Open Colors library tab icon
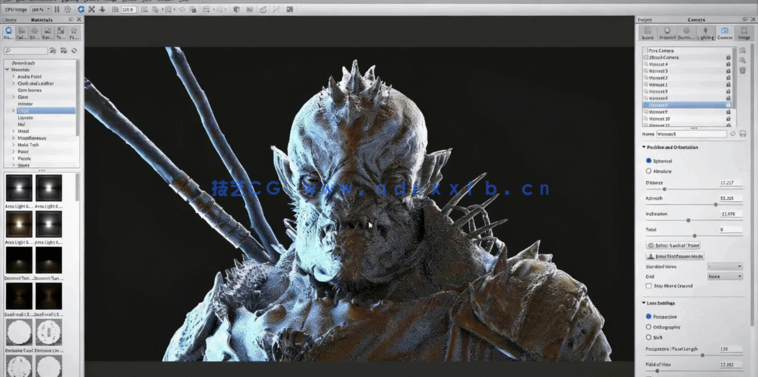 pos(22,32)
